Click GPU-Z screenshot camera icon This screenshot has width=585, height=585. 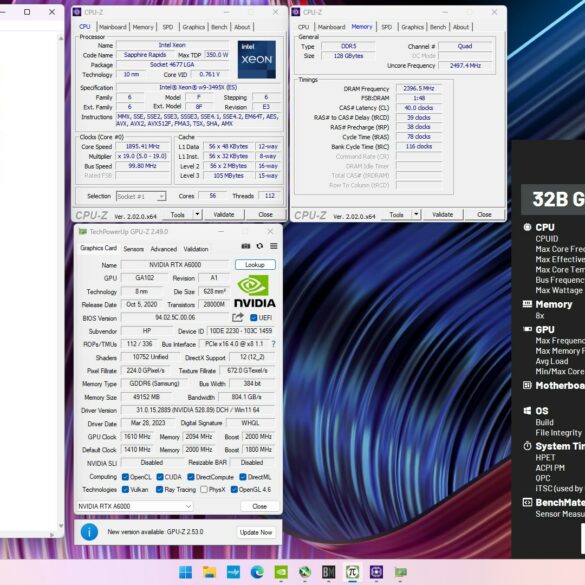[245, 246]
